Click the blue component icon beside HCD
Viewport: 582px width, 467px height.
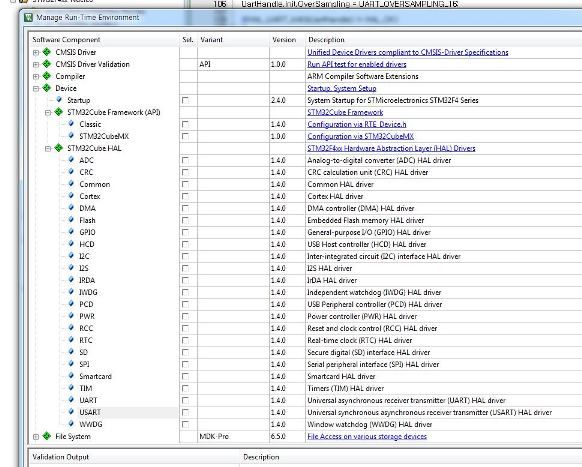pyautogui.click(x=71, y=244)
